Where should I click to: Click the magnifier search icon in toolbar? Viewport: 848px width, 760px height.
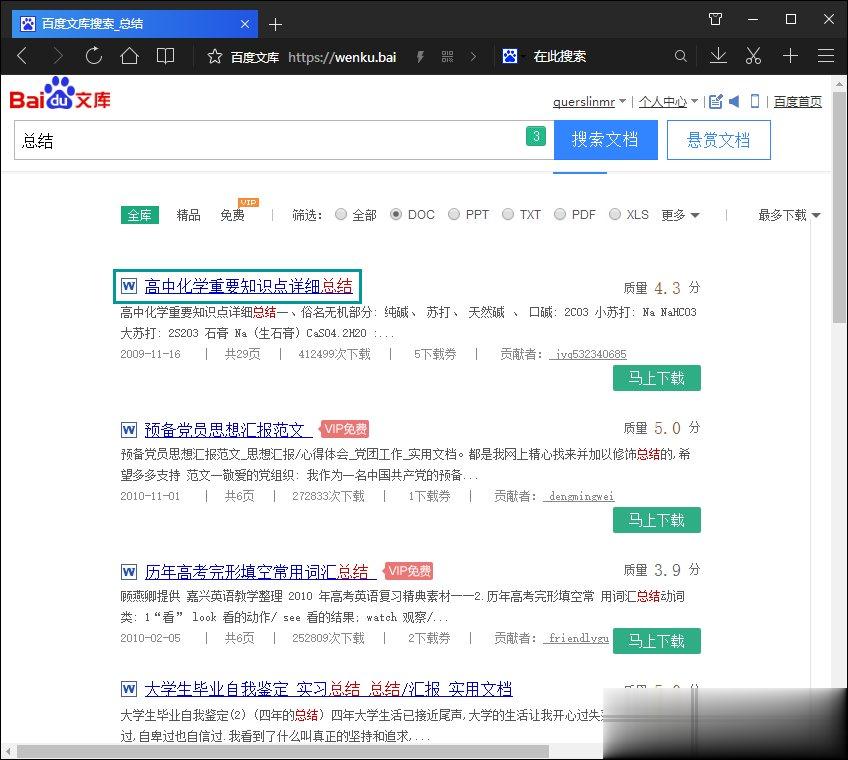tap(680, 56)
